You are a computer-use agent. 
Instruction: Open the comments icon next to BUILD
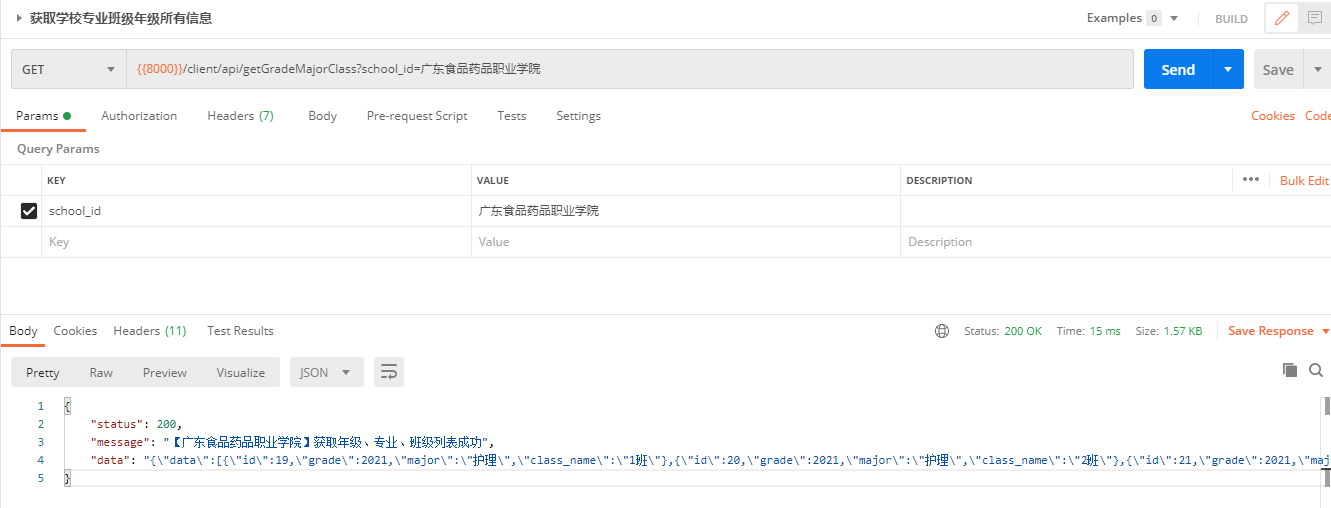click(1314, 18)
